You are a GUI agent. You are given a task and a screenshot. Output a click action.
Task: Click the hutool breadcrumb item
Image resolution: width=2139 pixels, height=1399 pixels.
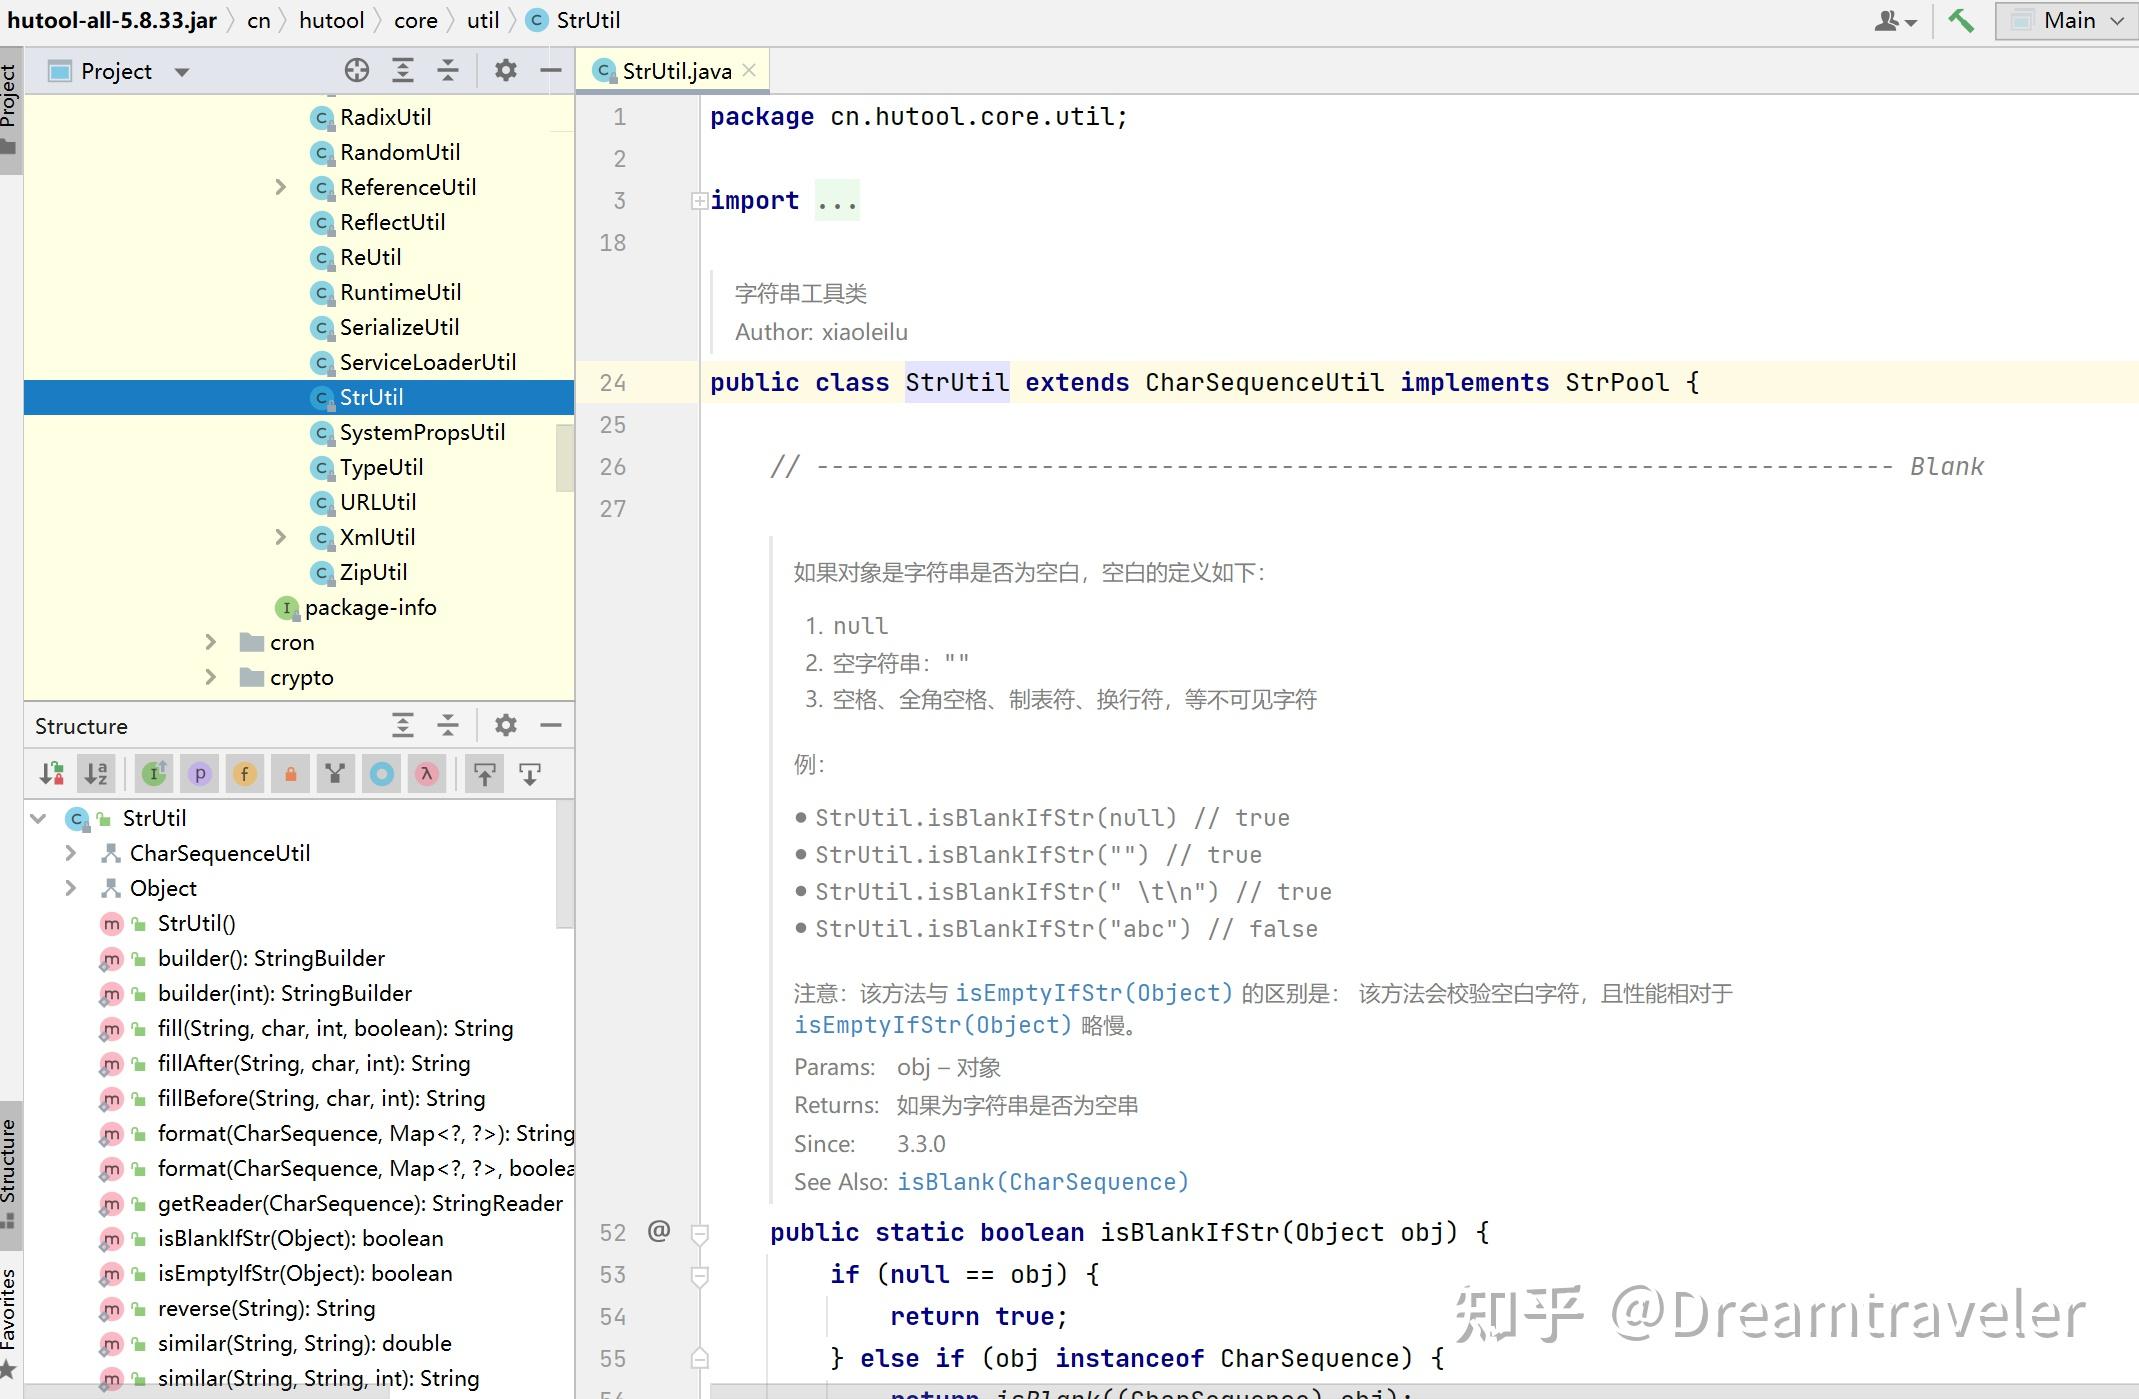(x=331, y=20)
